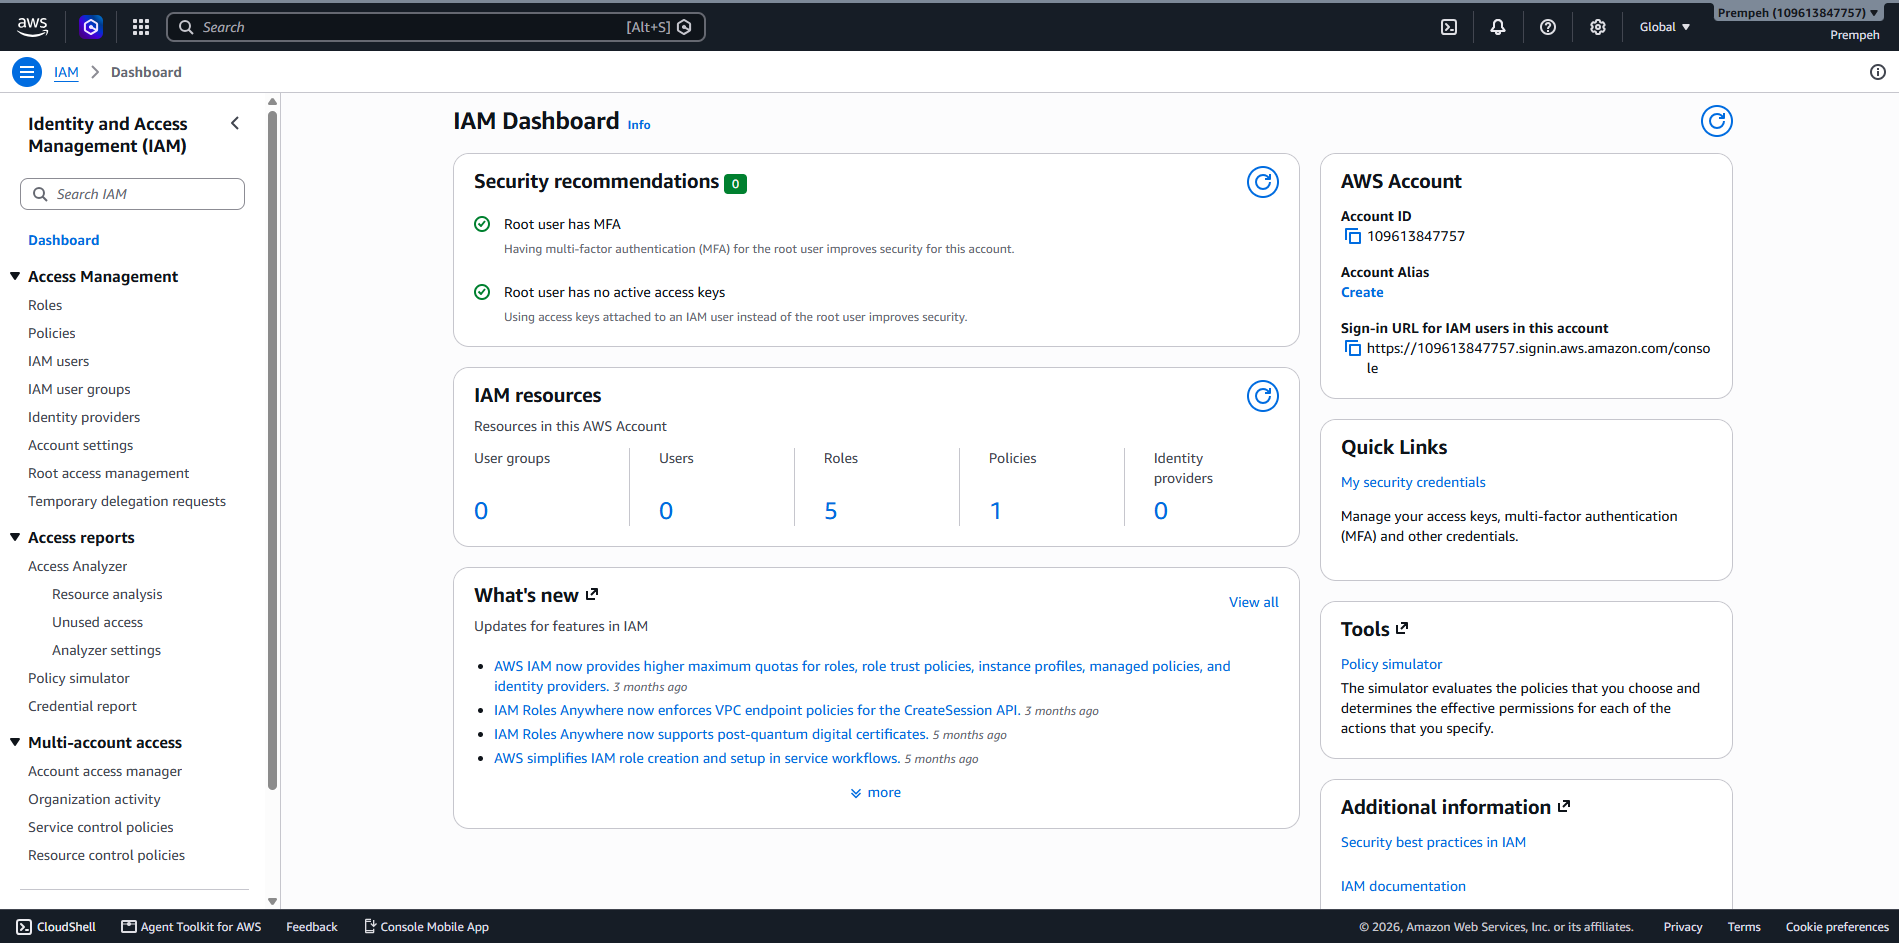Click the info circle at page right
The image size is (1899, 943).
(1878, 72)
